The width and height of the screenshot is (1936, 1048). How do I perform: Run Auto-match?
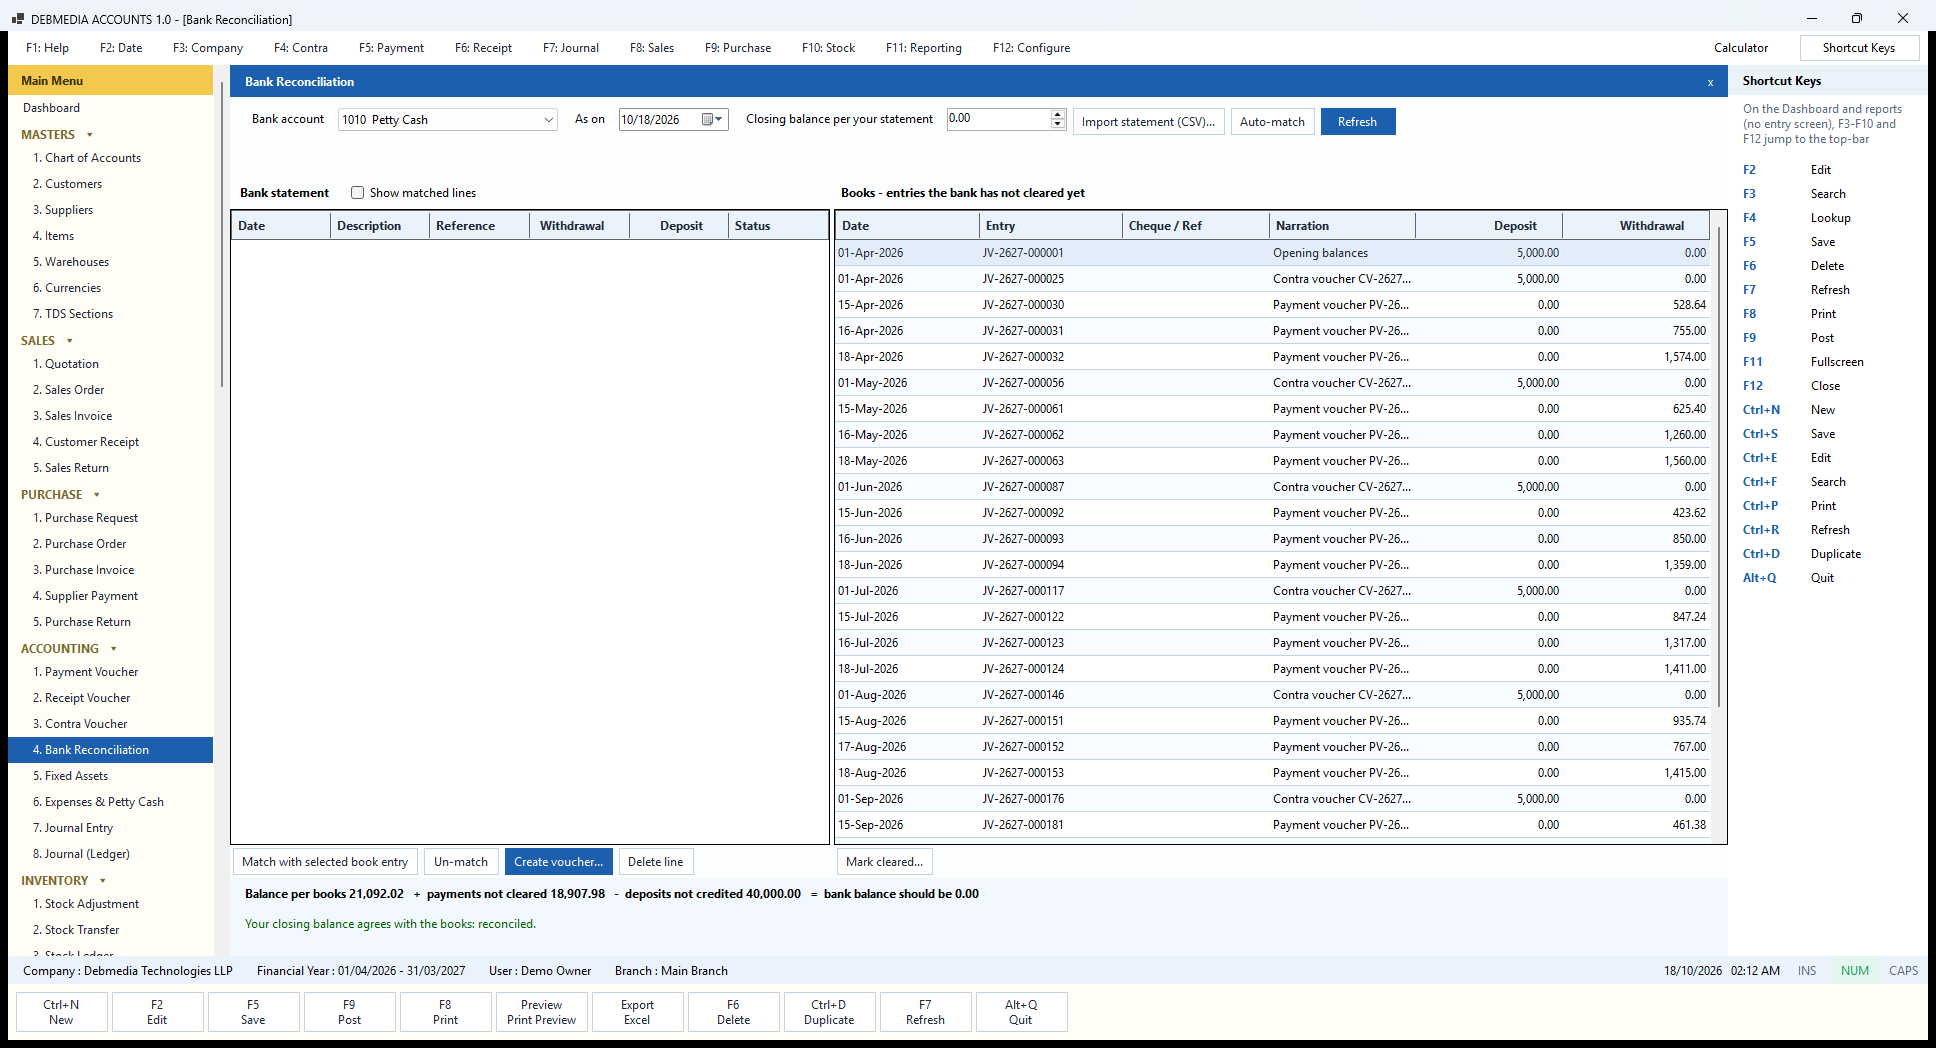click(x=1272, y=122)
